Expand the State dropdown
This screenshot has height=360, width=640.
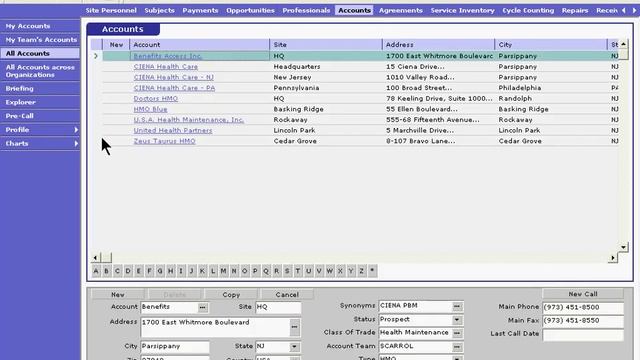pos(294,347)
